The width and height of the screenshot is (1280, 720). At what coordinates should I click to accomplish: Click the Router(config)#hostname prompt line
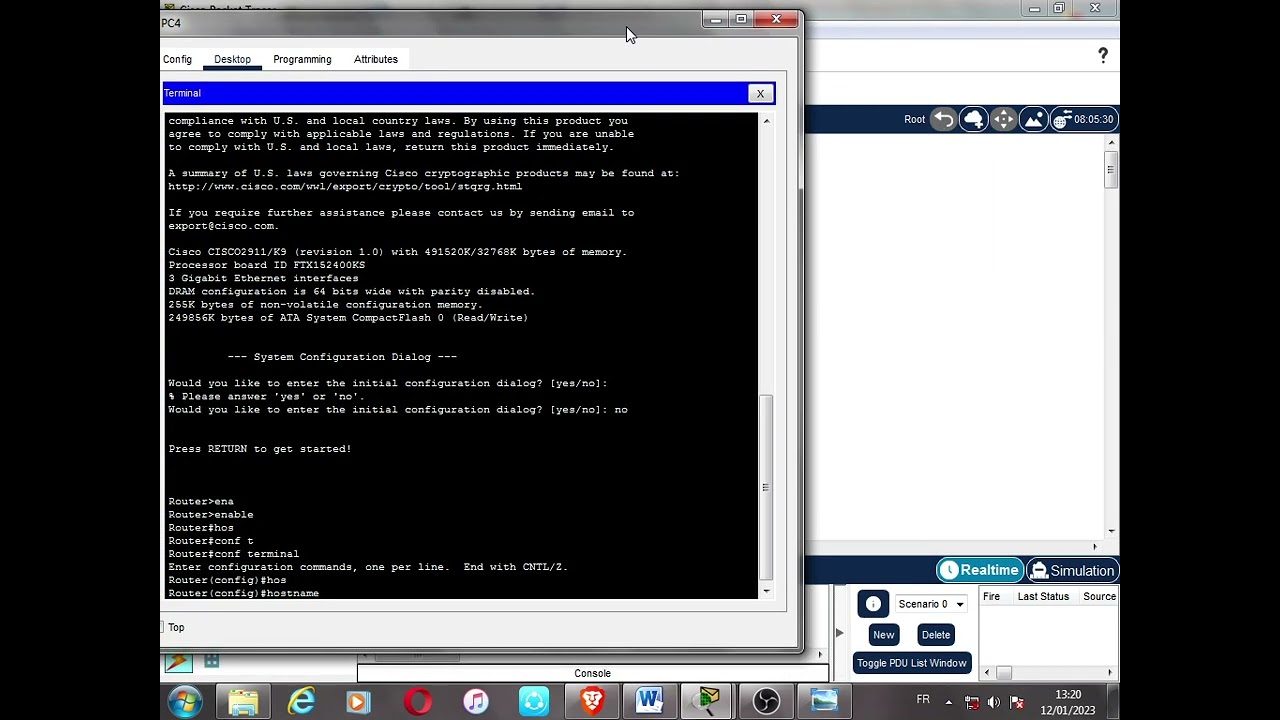244,593
